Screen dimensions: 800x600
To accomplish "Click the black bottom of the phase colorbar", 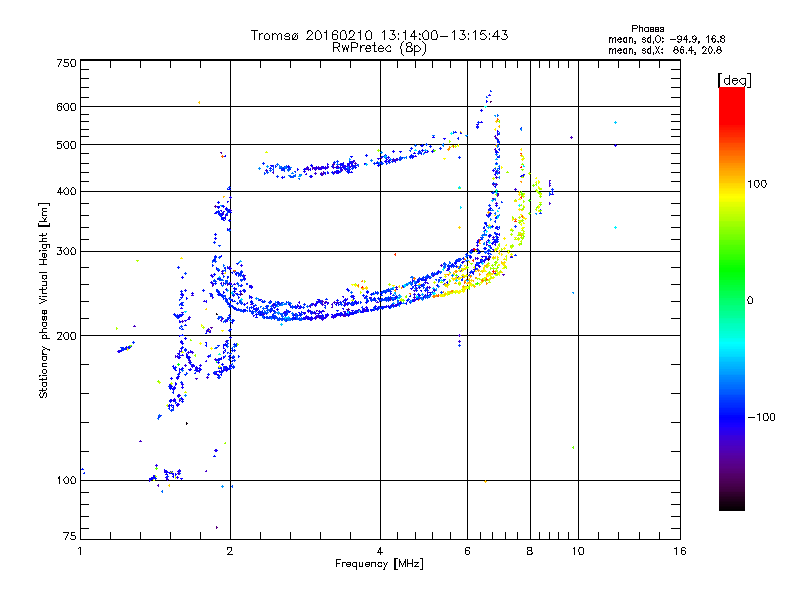I will tap(732, 505).
